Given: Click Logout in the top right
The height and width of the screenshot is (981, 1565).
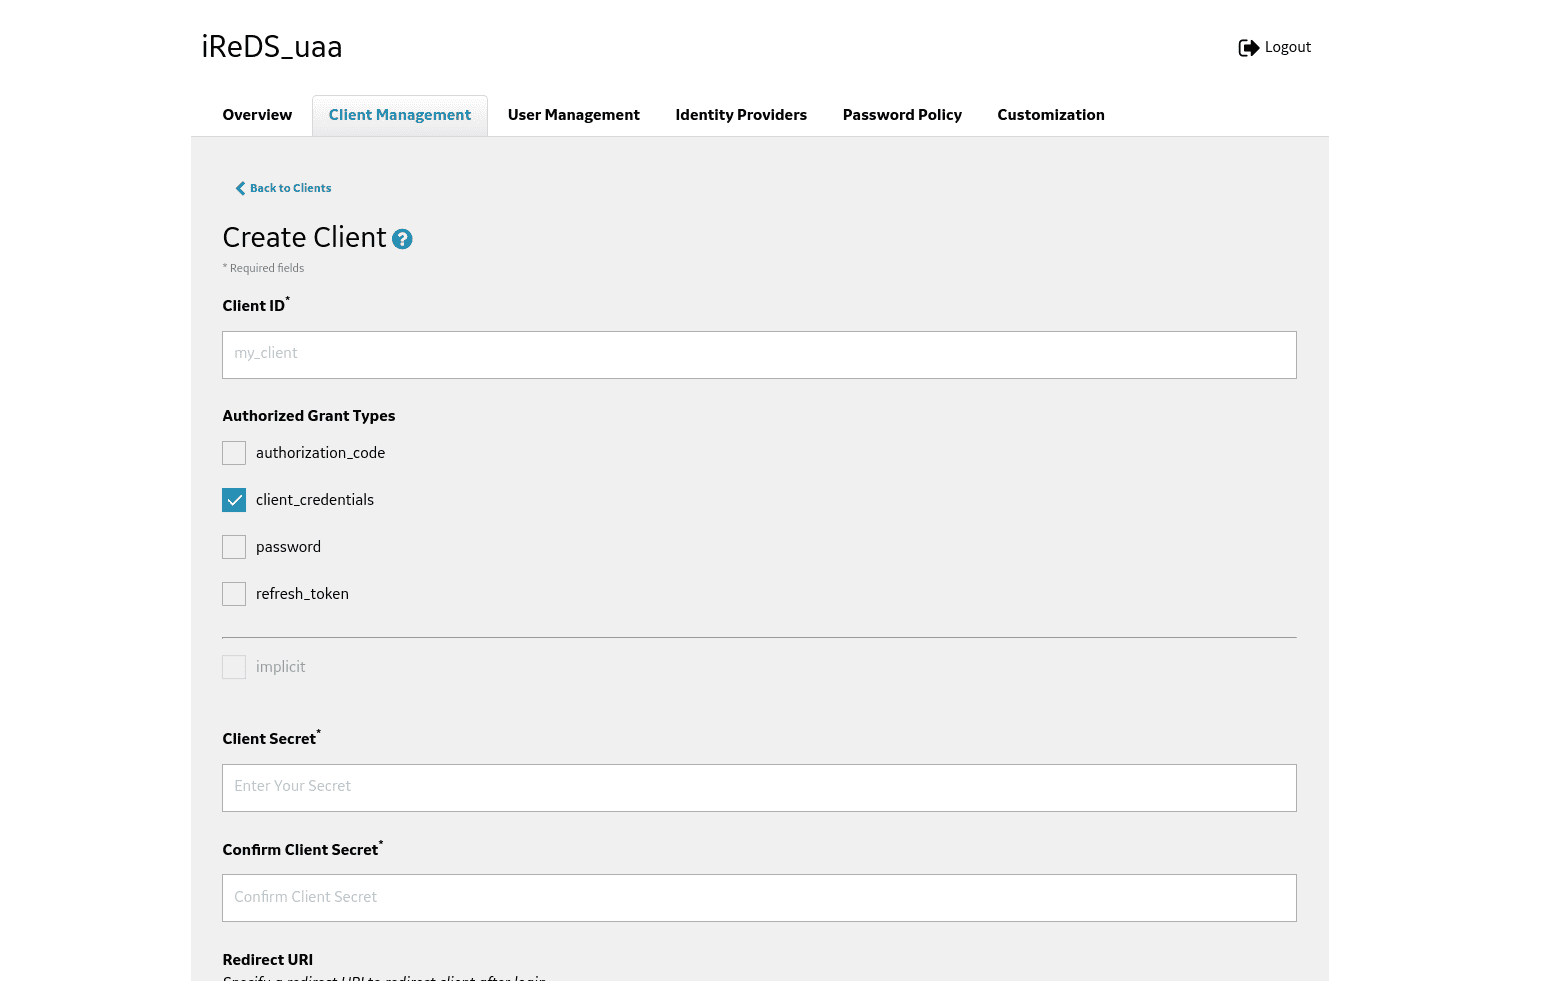Looking at the screenshot, I should (1287, 47).
